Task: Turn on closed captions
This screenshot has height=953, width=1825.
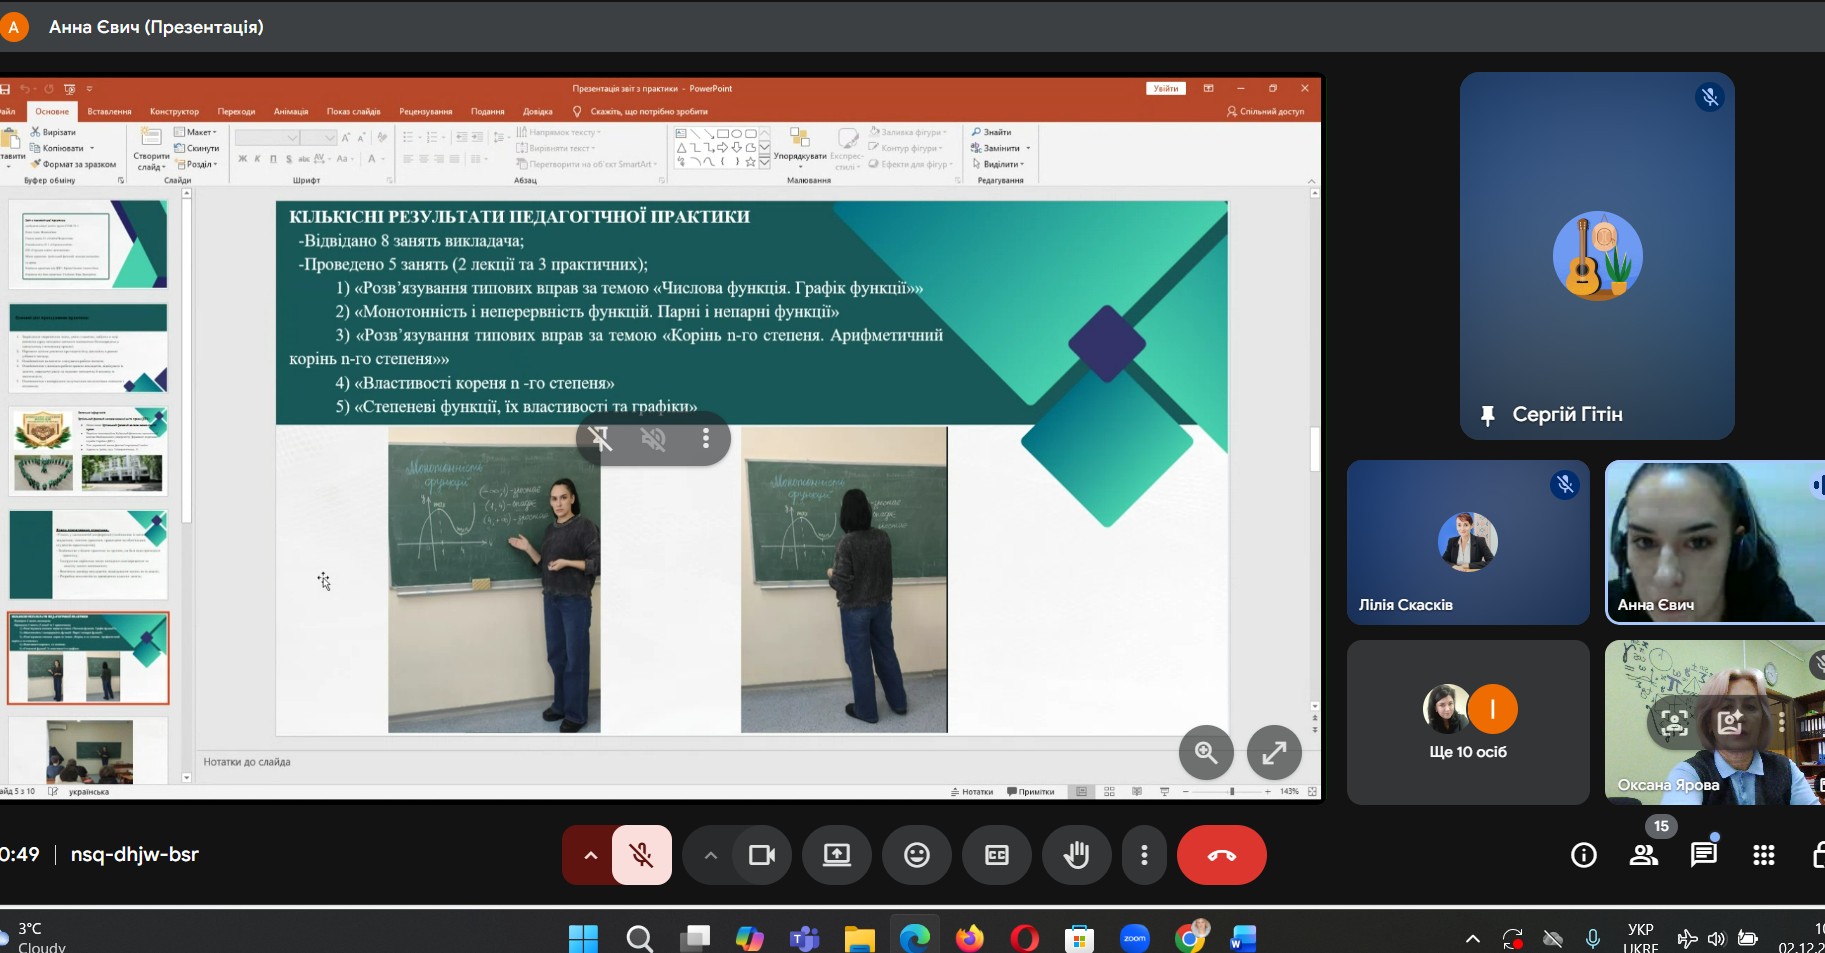Action: (x=997, y=855)
